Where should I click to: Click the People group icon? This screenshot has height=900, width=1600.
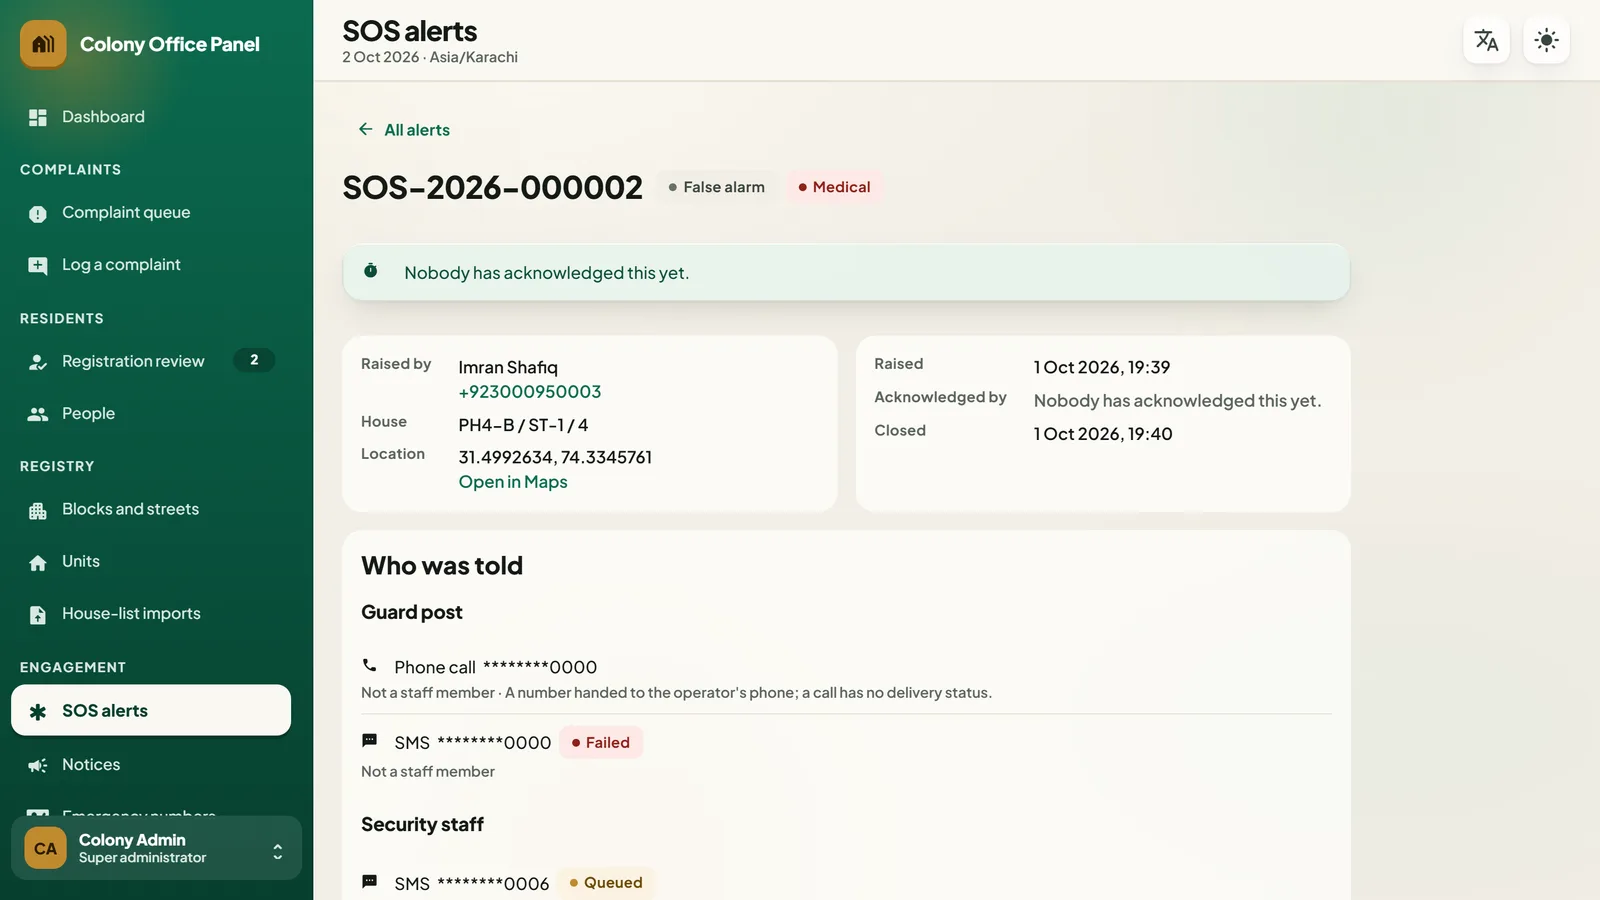coord(38,414)
